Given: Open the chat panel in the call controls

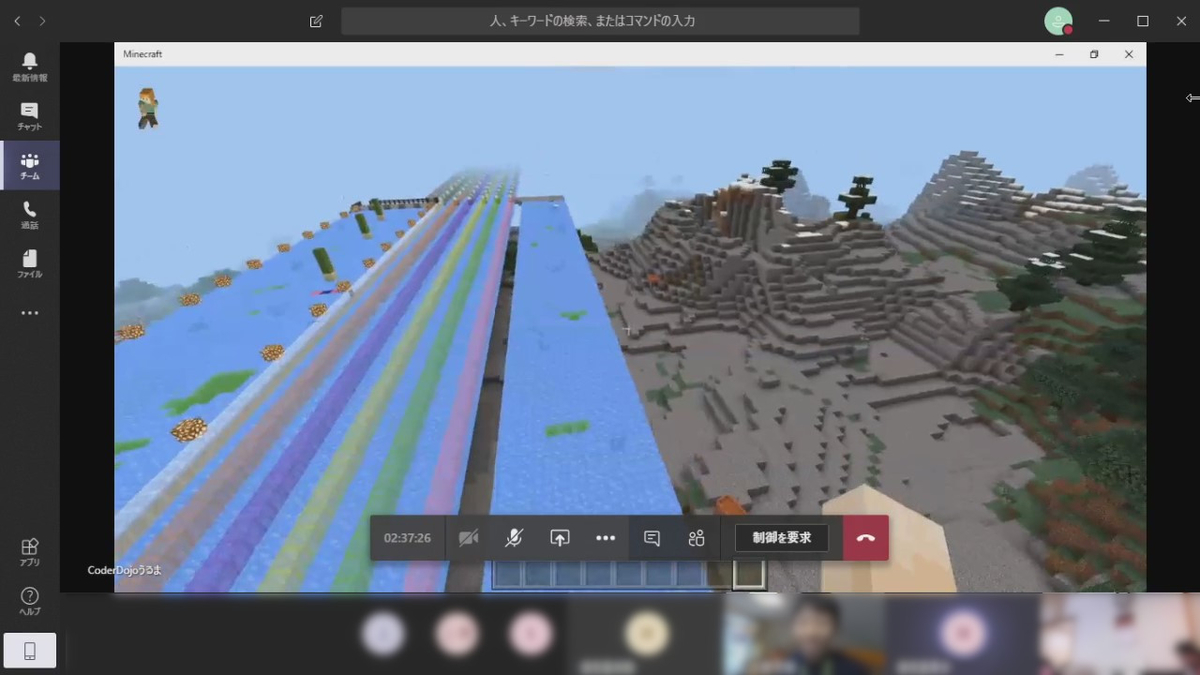Looking at the screenshot, I should point(651,537).
